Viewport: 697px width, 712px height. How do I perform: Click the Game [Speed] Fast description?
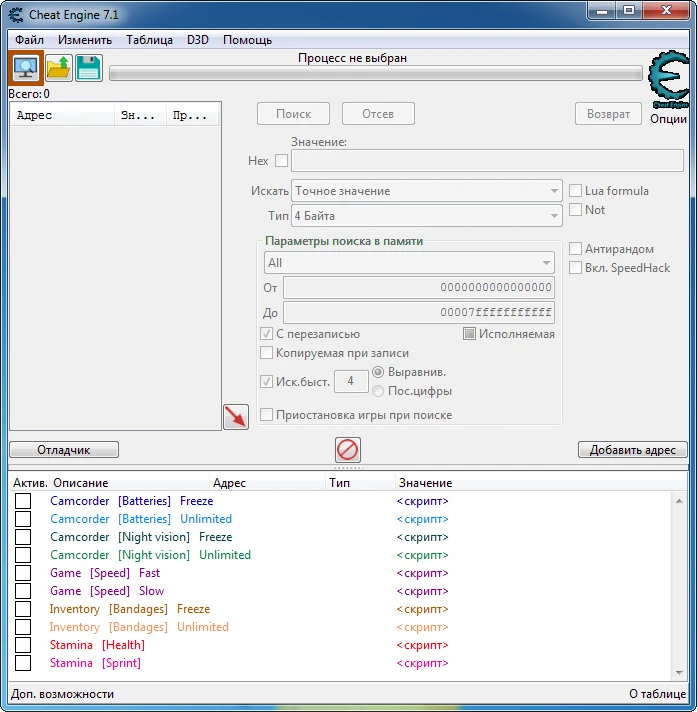[105, 573]
